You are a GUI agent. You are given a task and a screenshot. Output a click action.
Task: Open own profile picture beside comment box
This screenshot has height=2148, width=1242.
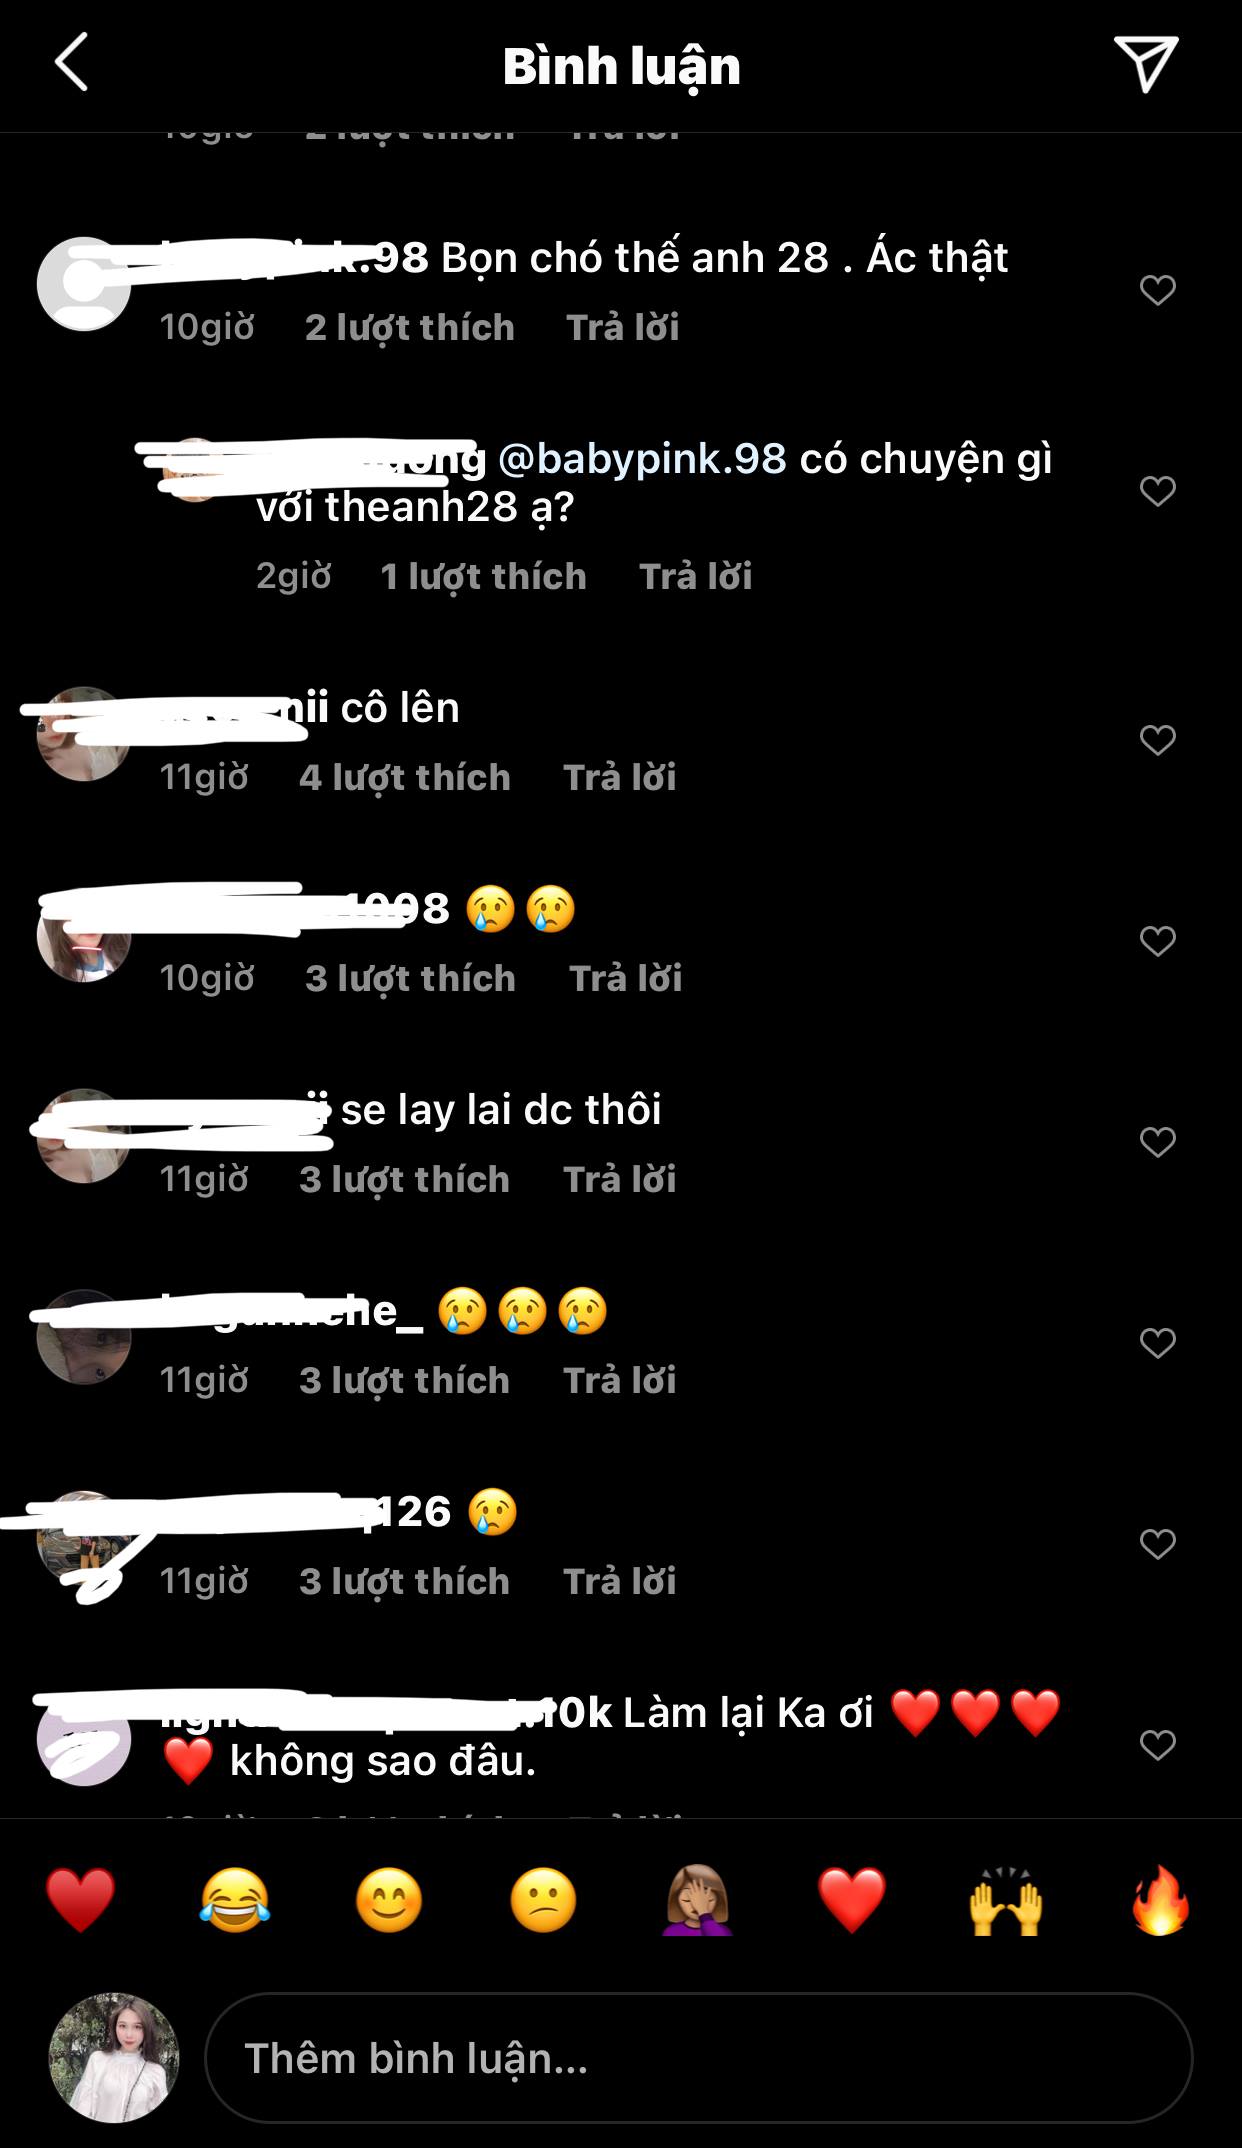point(114,2058)
